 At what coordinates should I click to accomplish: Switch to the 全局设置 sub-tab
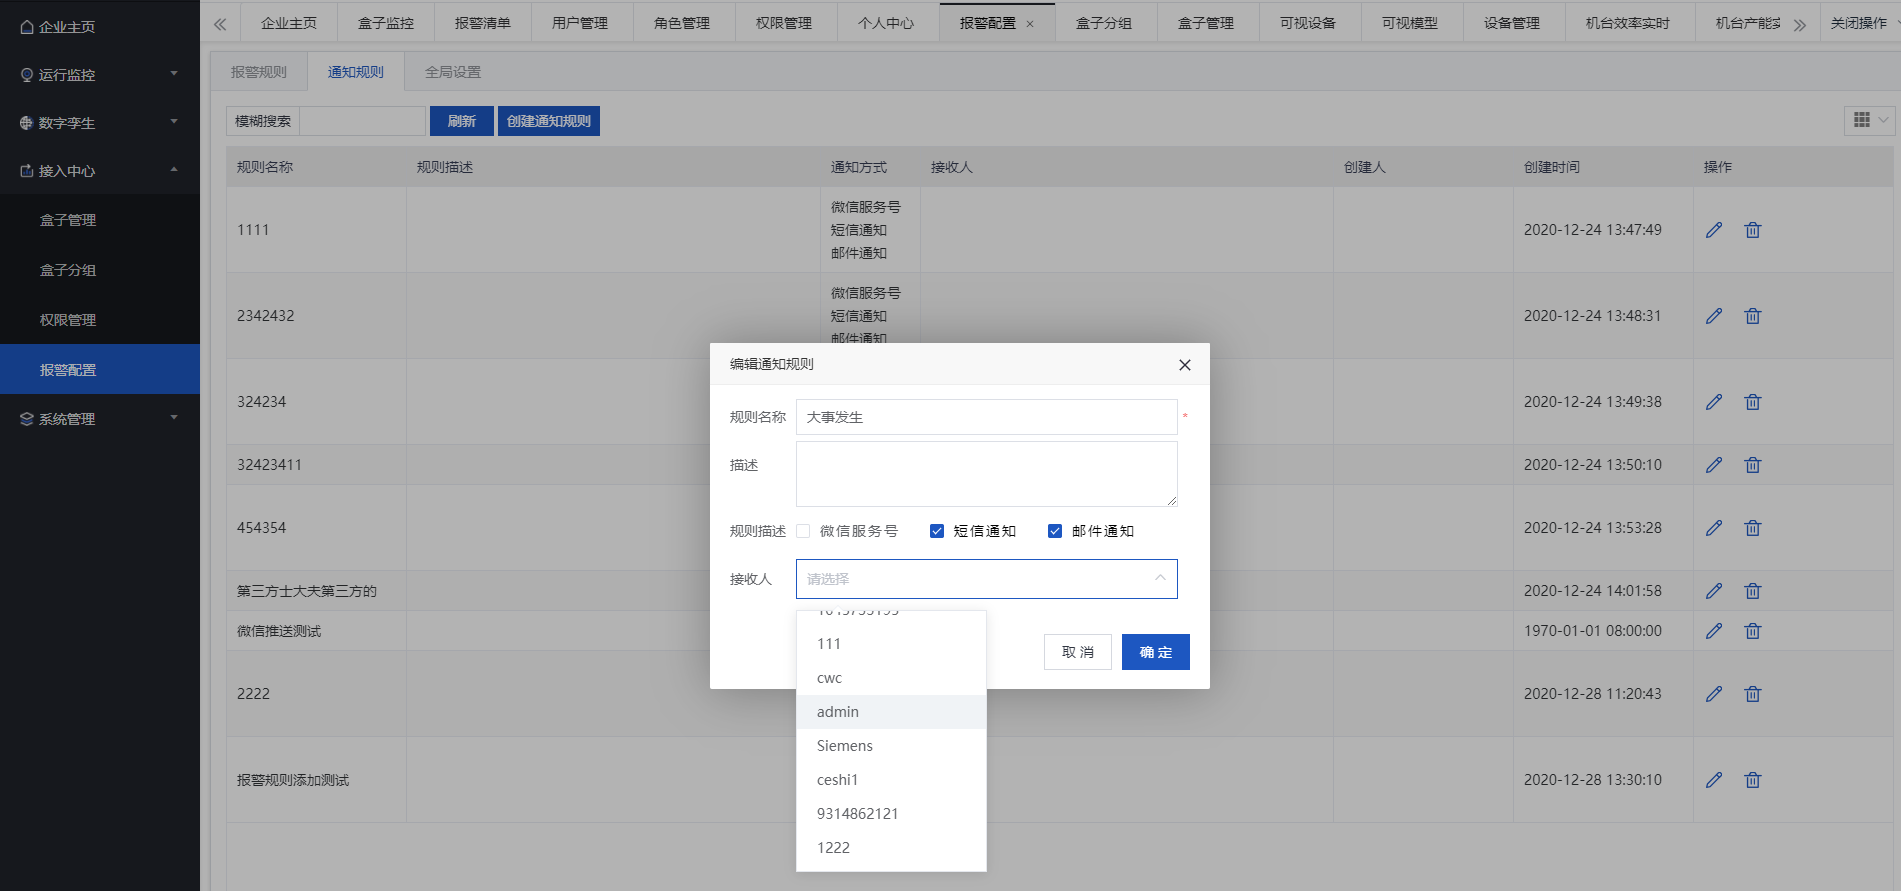click(x=453, y=72)
